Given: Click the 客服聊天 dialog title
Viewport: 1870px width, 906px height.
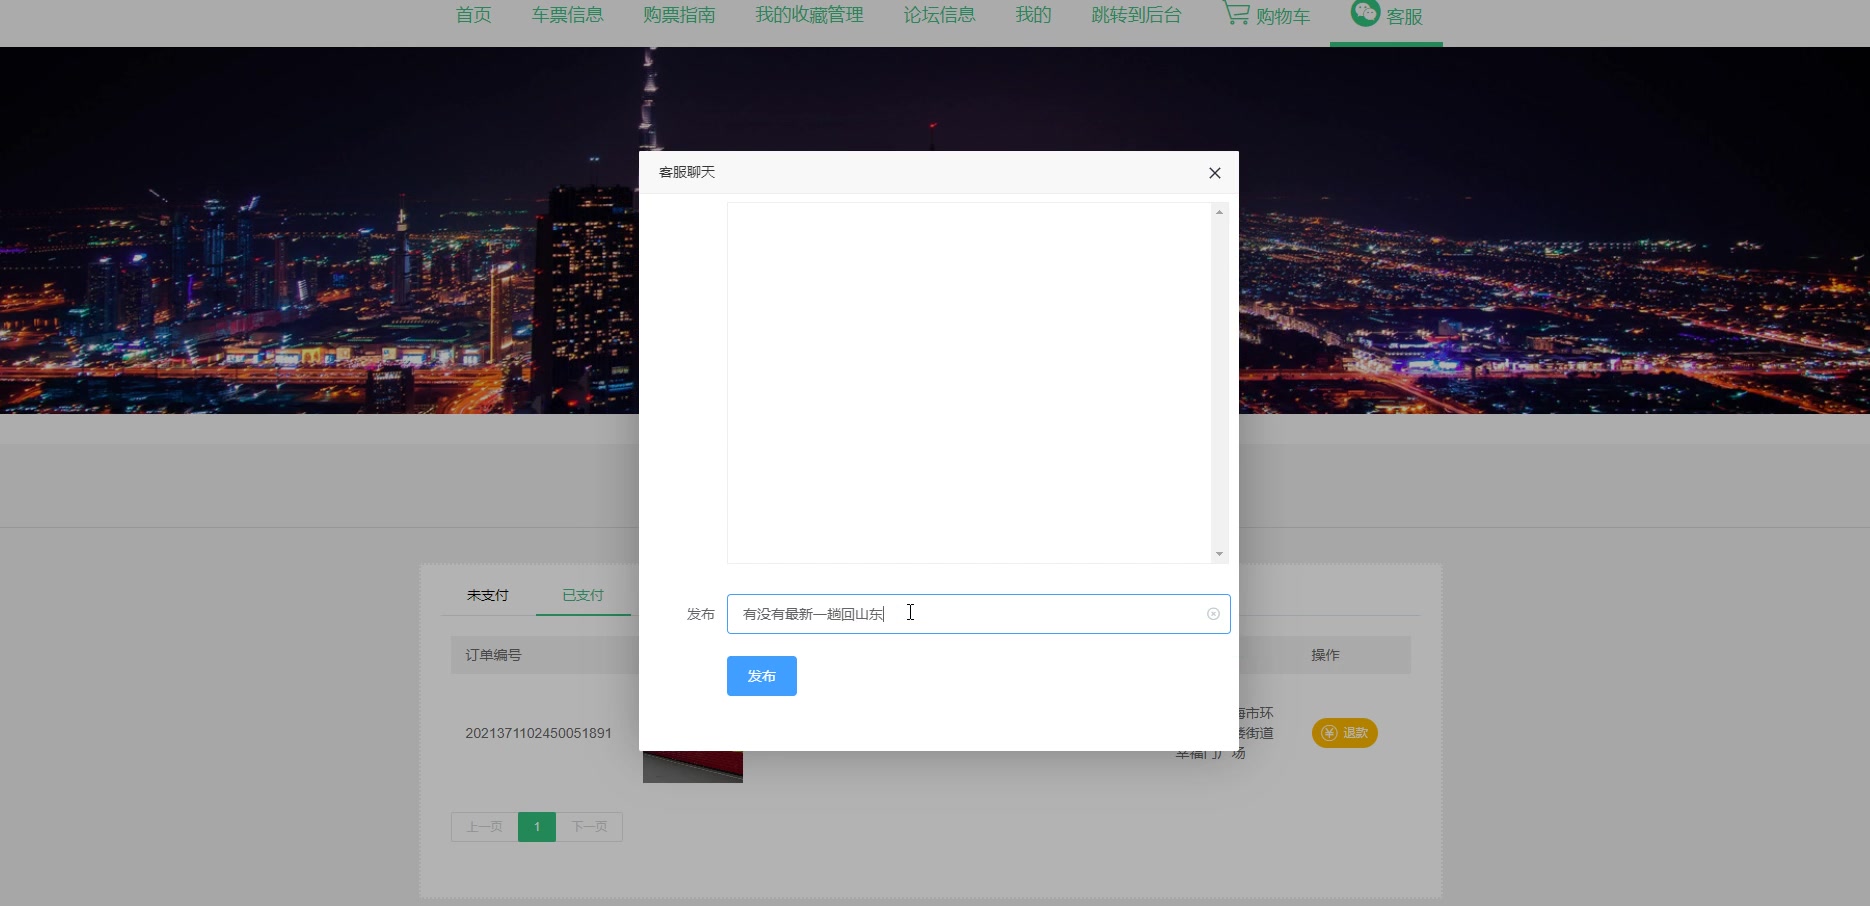Looking at the screenshot, I should click(x=687, y=172).
